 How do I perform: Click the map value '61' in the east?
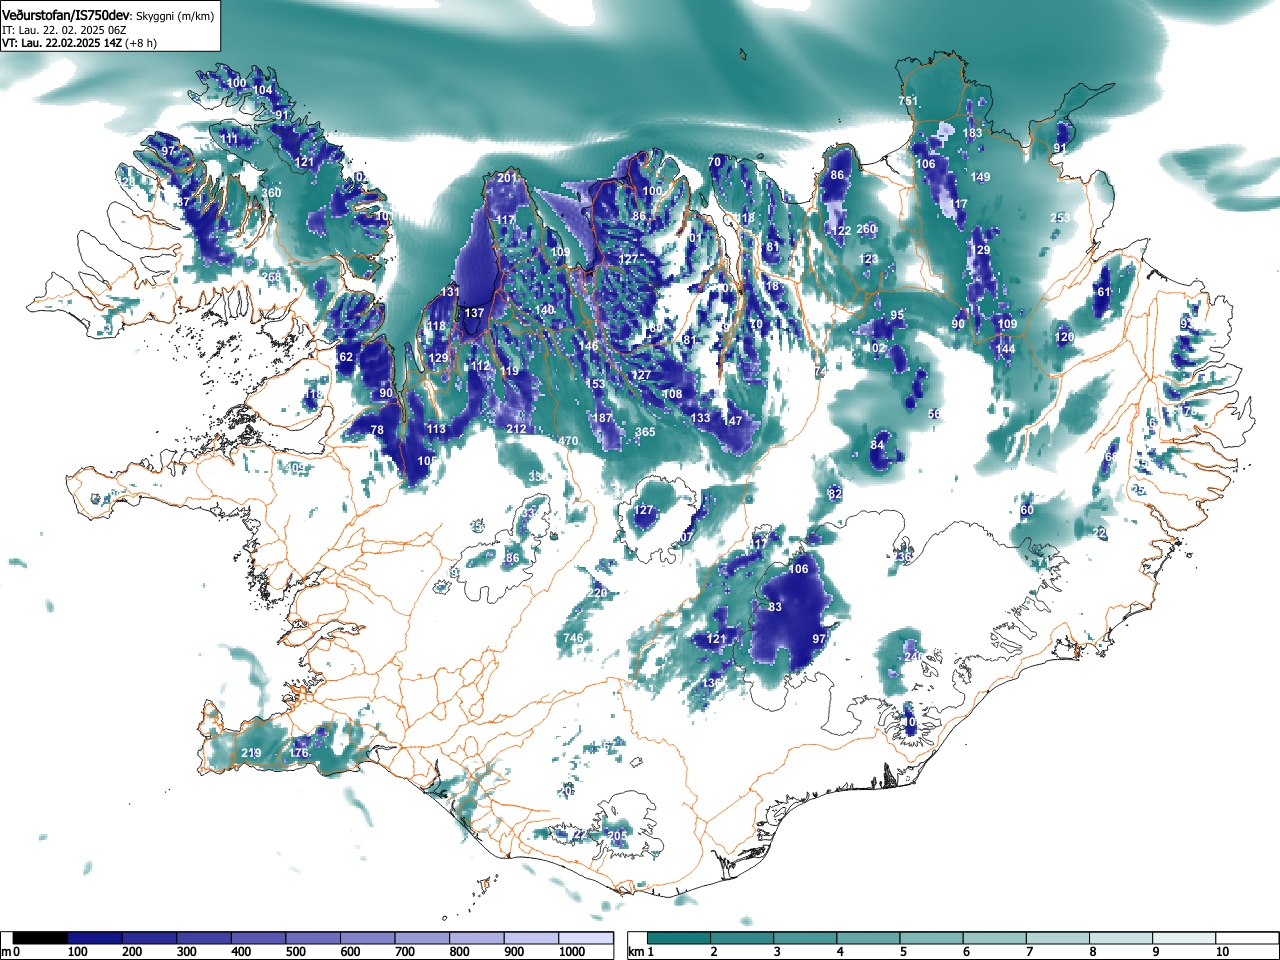(1103, 293)
